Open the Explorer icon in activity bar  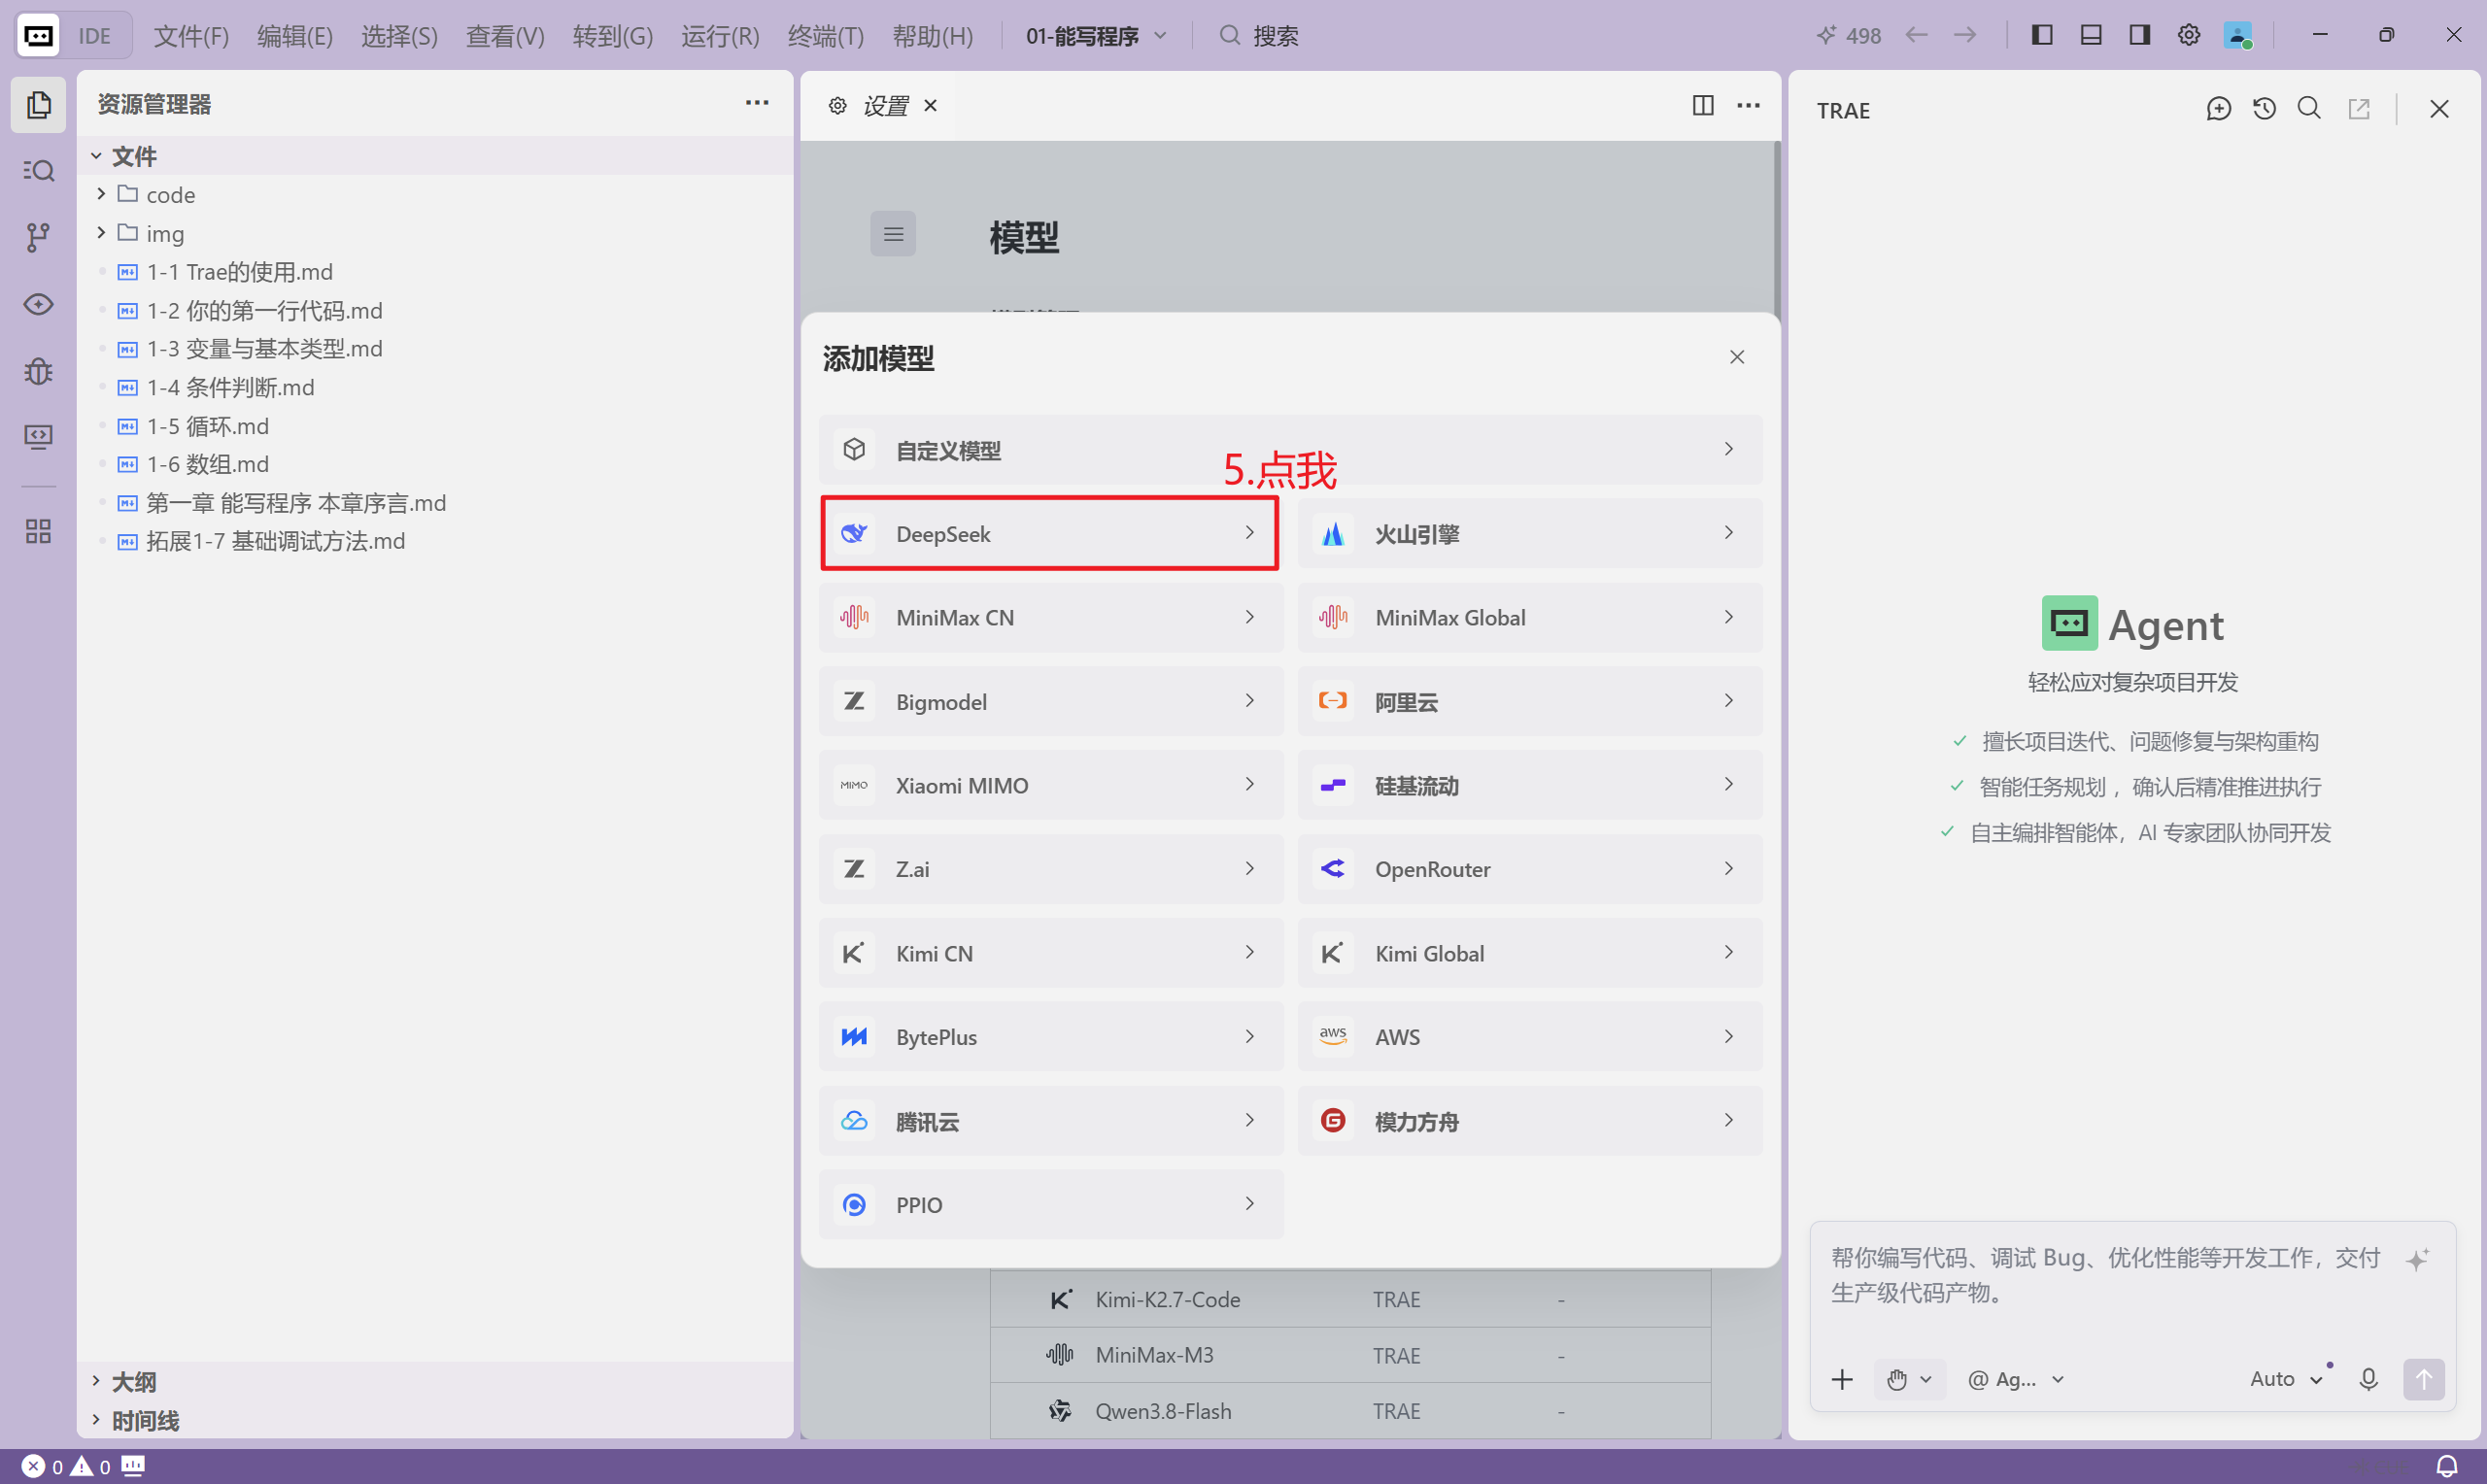tap(38, 104)
